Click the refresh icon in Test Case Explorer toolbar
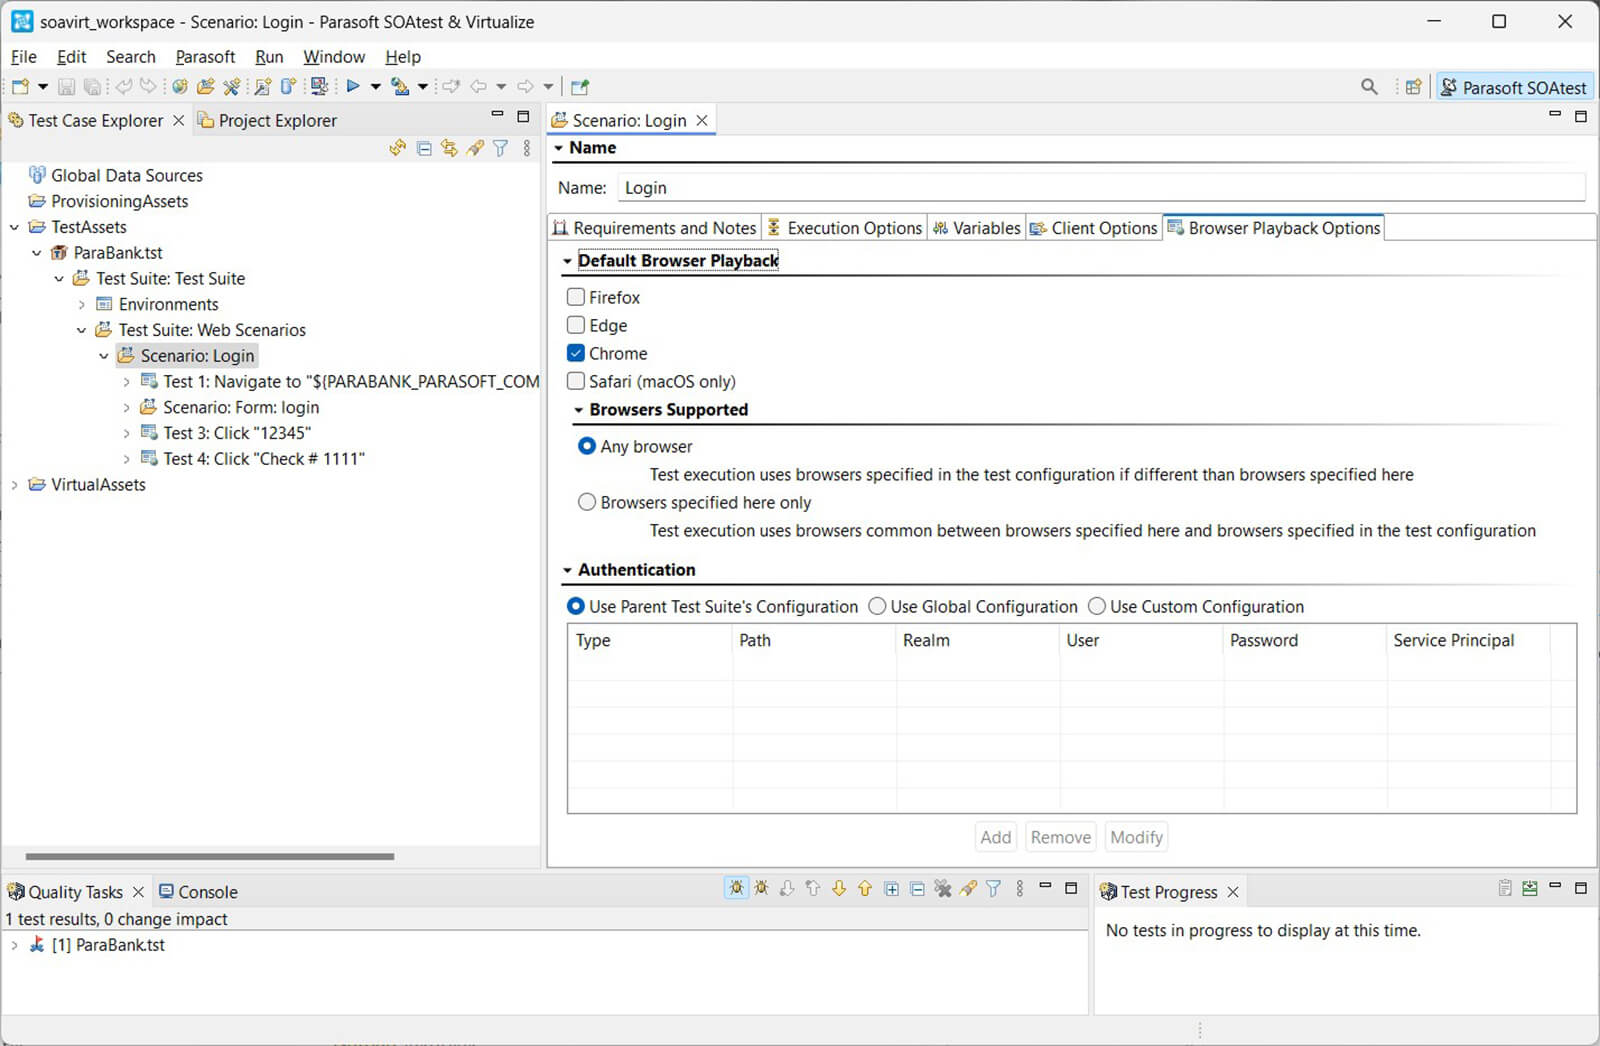The image size is (1600, 1046). pyautogui.click(x=397, y=148)
